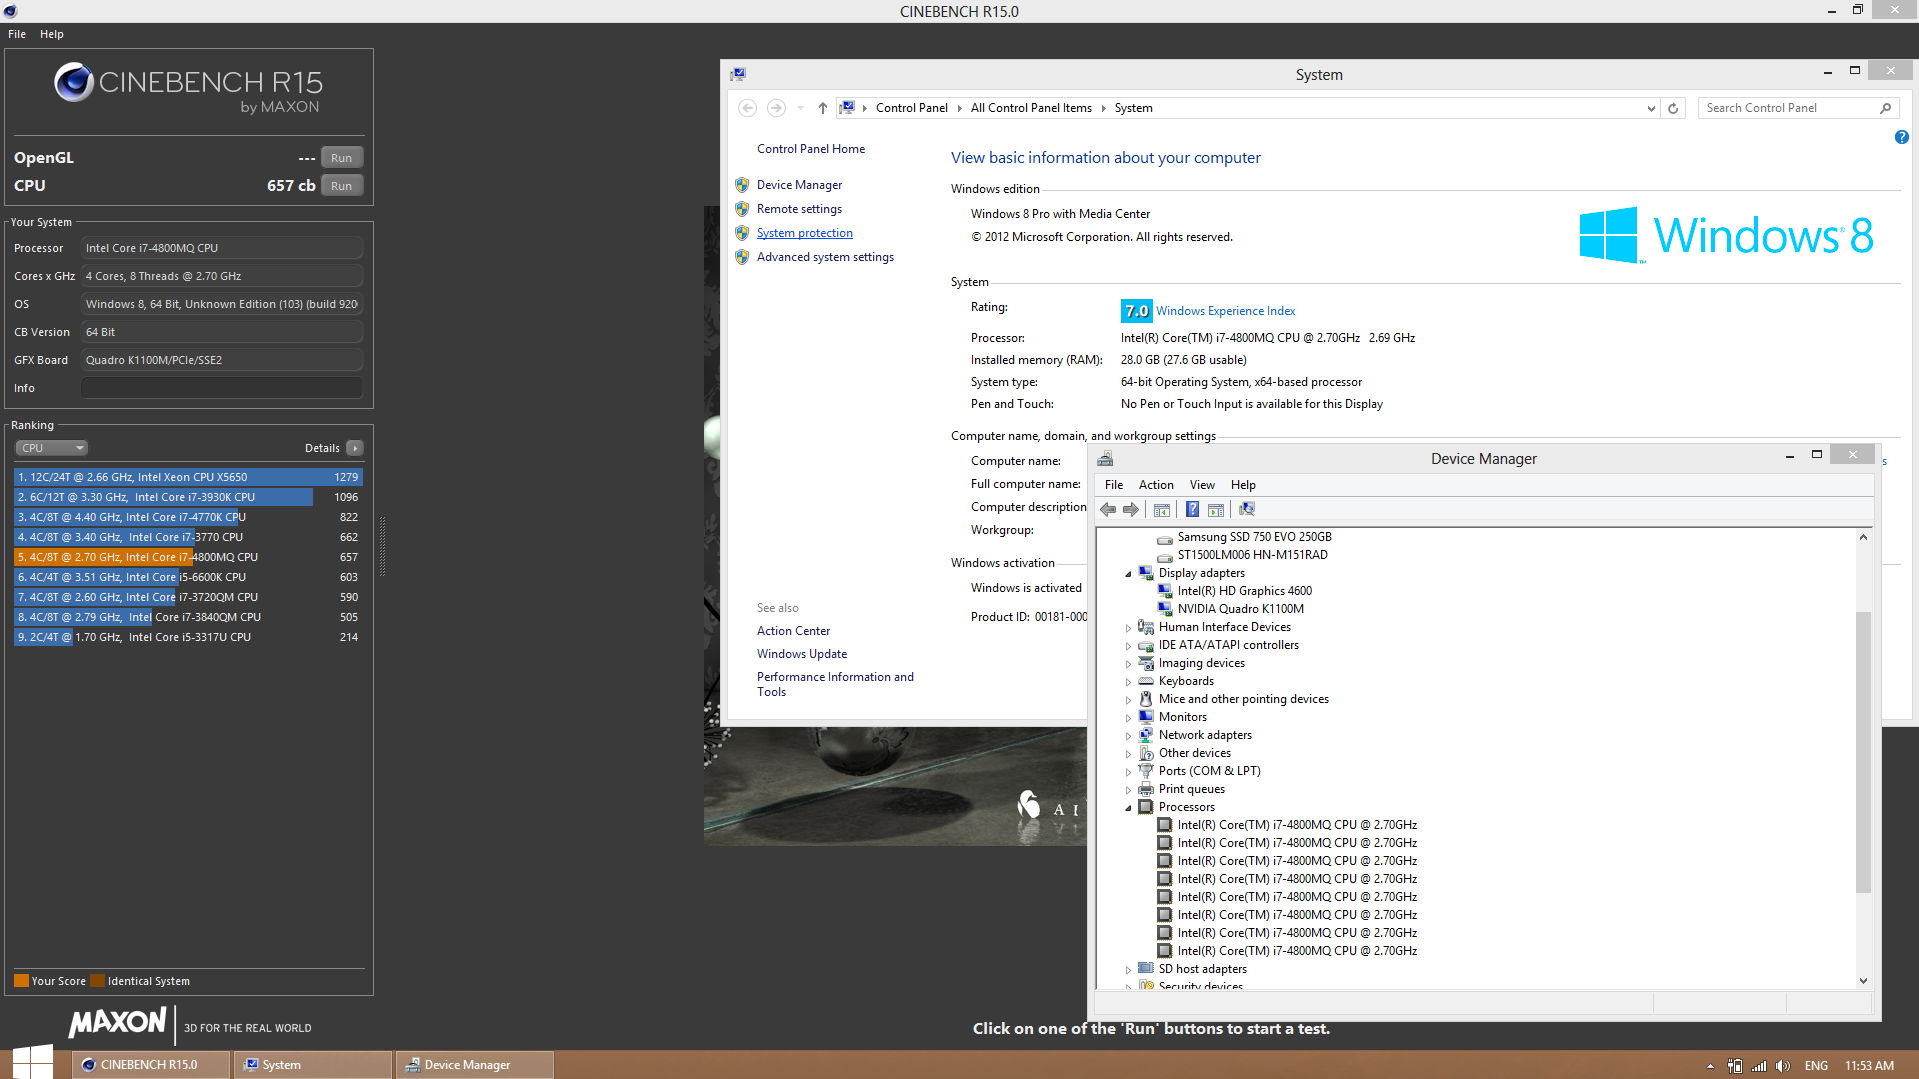Open the CPU ranking dropdown
1919x1079 pixels.
click(52, 448)
